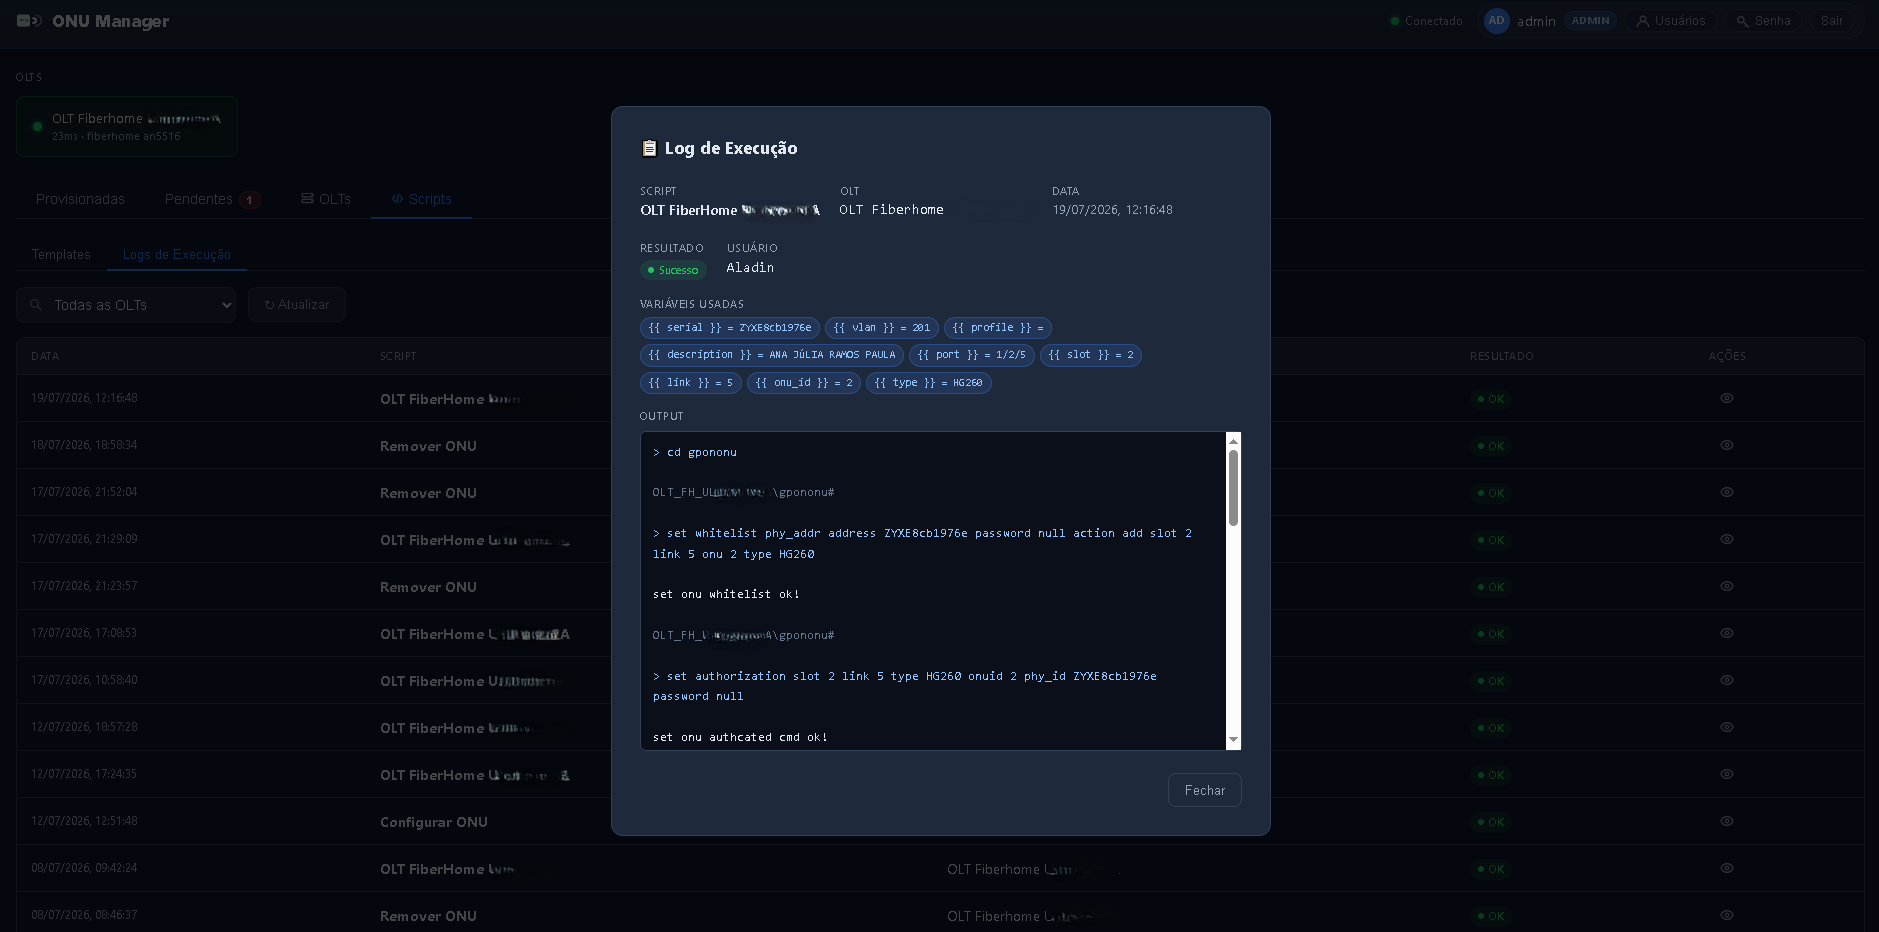This screenshot has height=932, width=1879.
Task: View log for 12/07/2026, 17:24:35 row
Action: point(1726,774)
